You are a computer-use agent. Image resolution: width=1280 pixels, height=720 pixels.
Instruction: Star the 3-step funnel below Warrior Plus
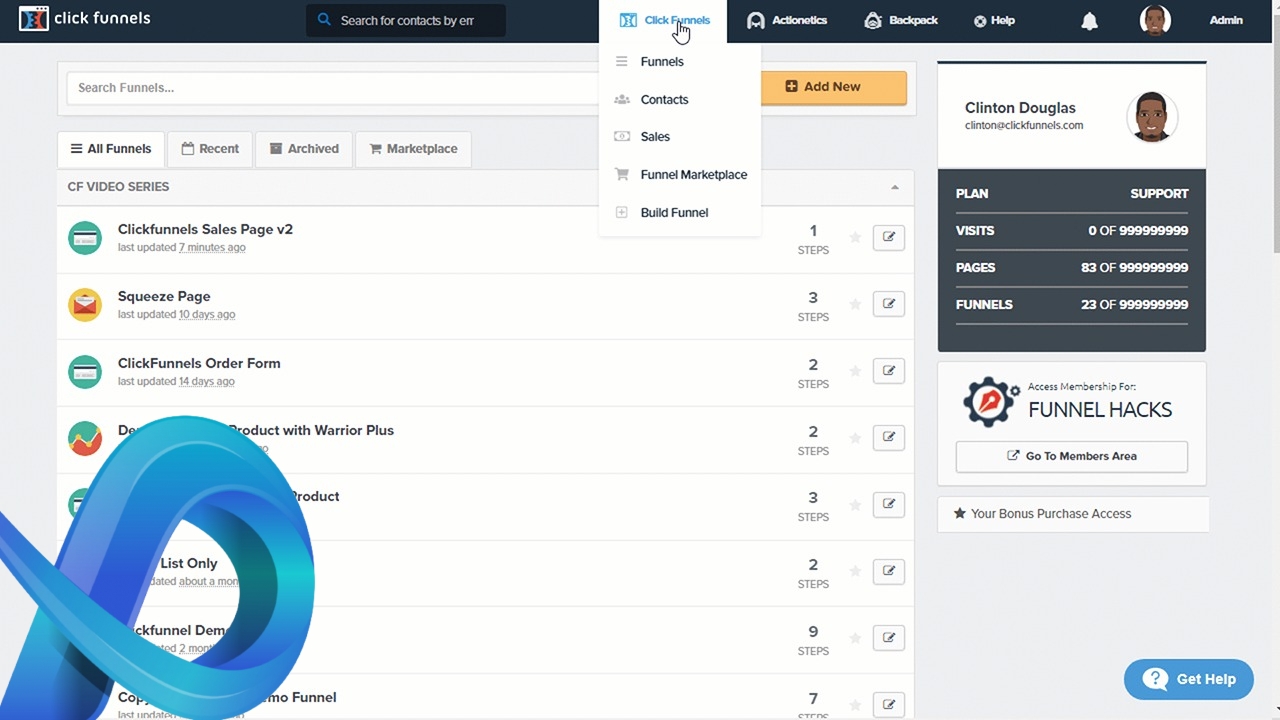pyautogui.click(x=855, y=504)
